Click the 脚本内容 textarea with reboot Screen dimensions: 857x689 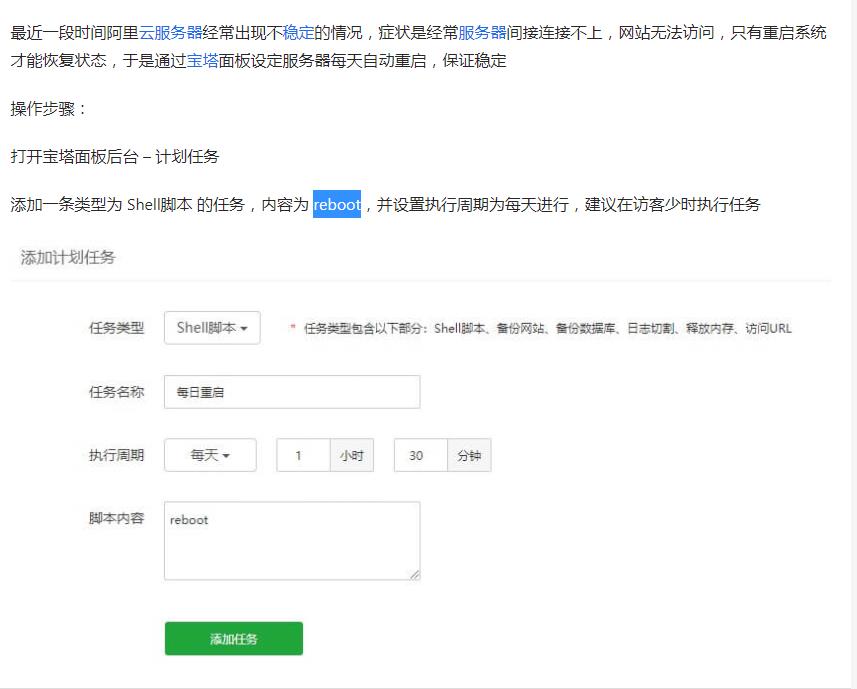[292, 541]
